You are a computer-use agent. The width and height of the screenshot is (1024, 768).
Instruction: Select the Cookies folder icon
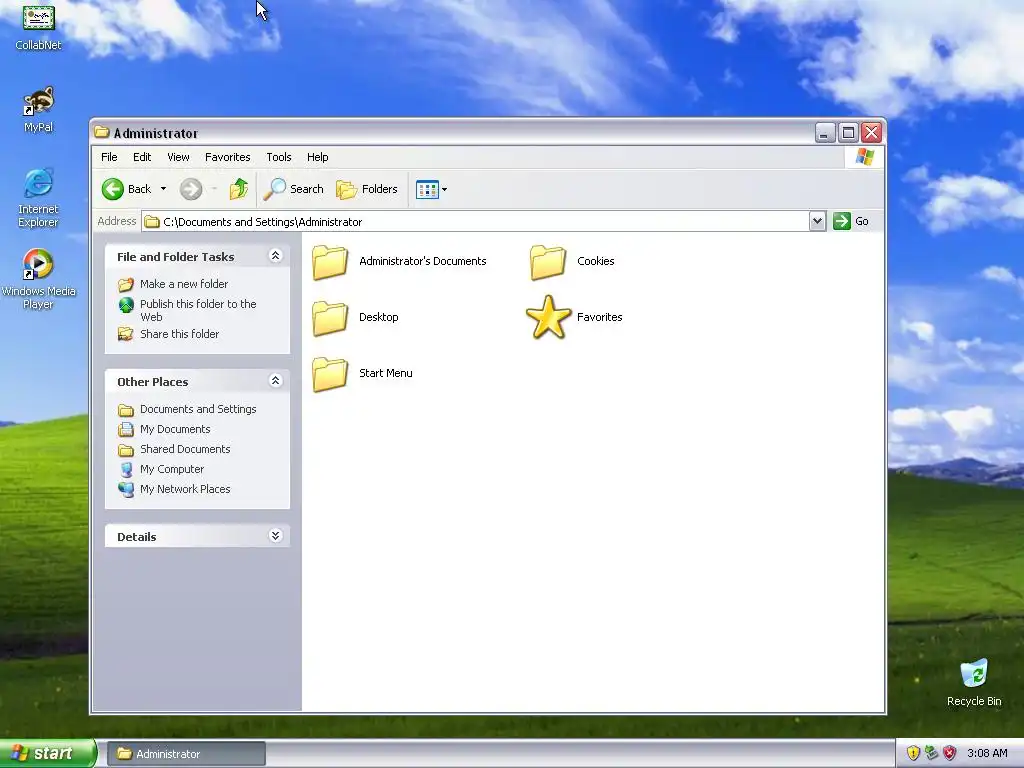pos(547,262)
